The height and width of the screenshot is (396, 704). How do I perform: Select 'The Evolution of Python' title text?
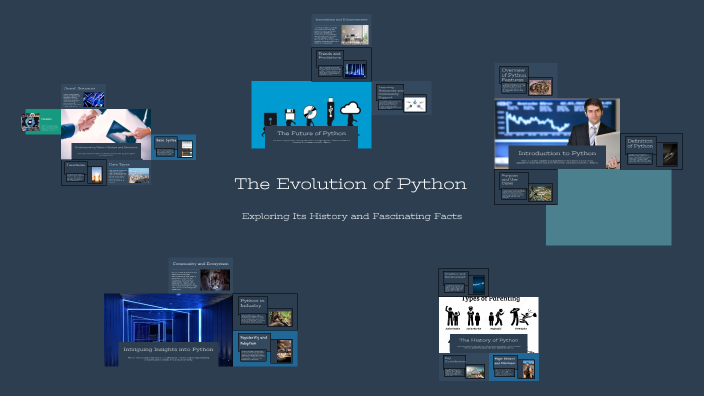(351, 184)
